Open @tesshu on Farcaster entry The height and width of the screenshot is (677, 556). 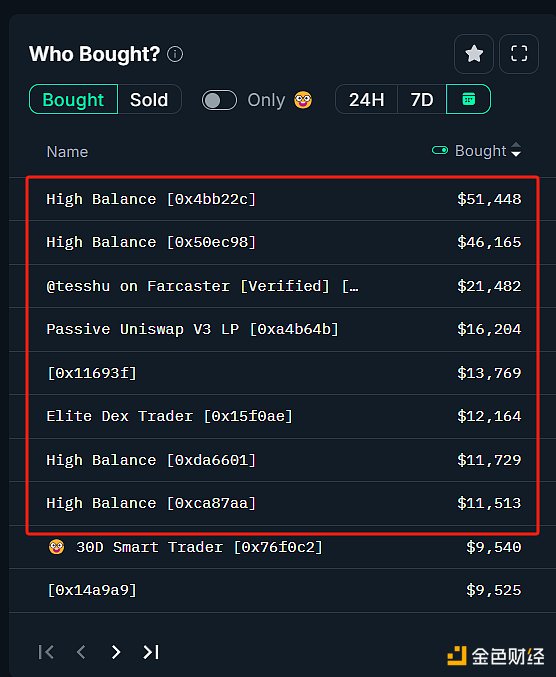[283, 286]
